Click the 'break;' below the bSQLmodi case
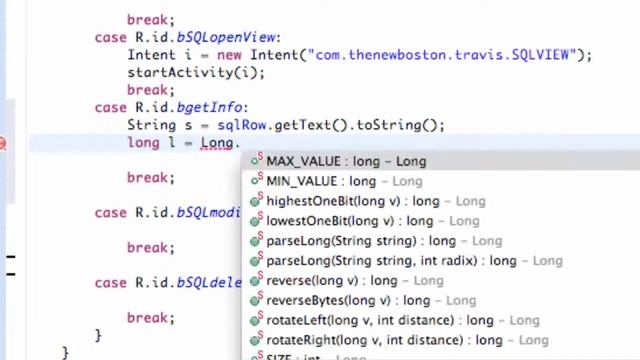Viewport: 640px width, 360px height. click(x=151, y=248)
